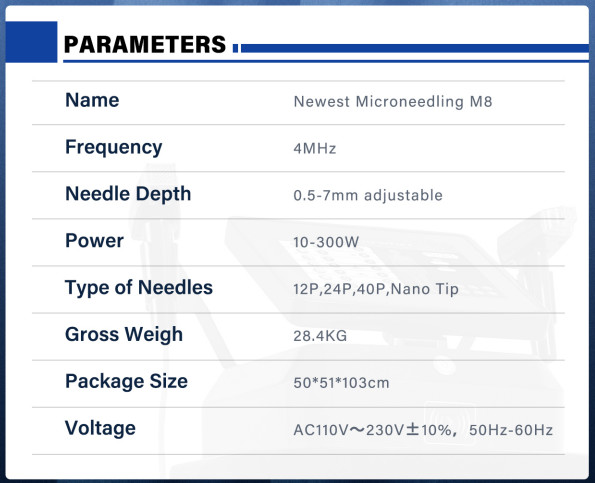Select the Needle Depth label
The image size is (595, 483).
point(128,194)
